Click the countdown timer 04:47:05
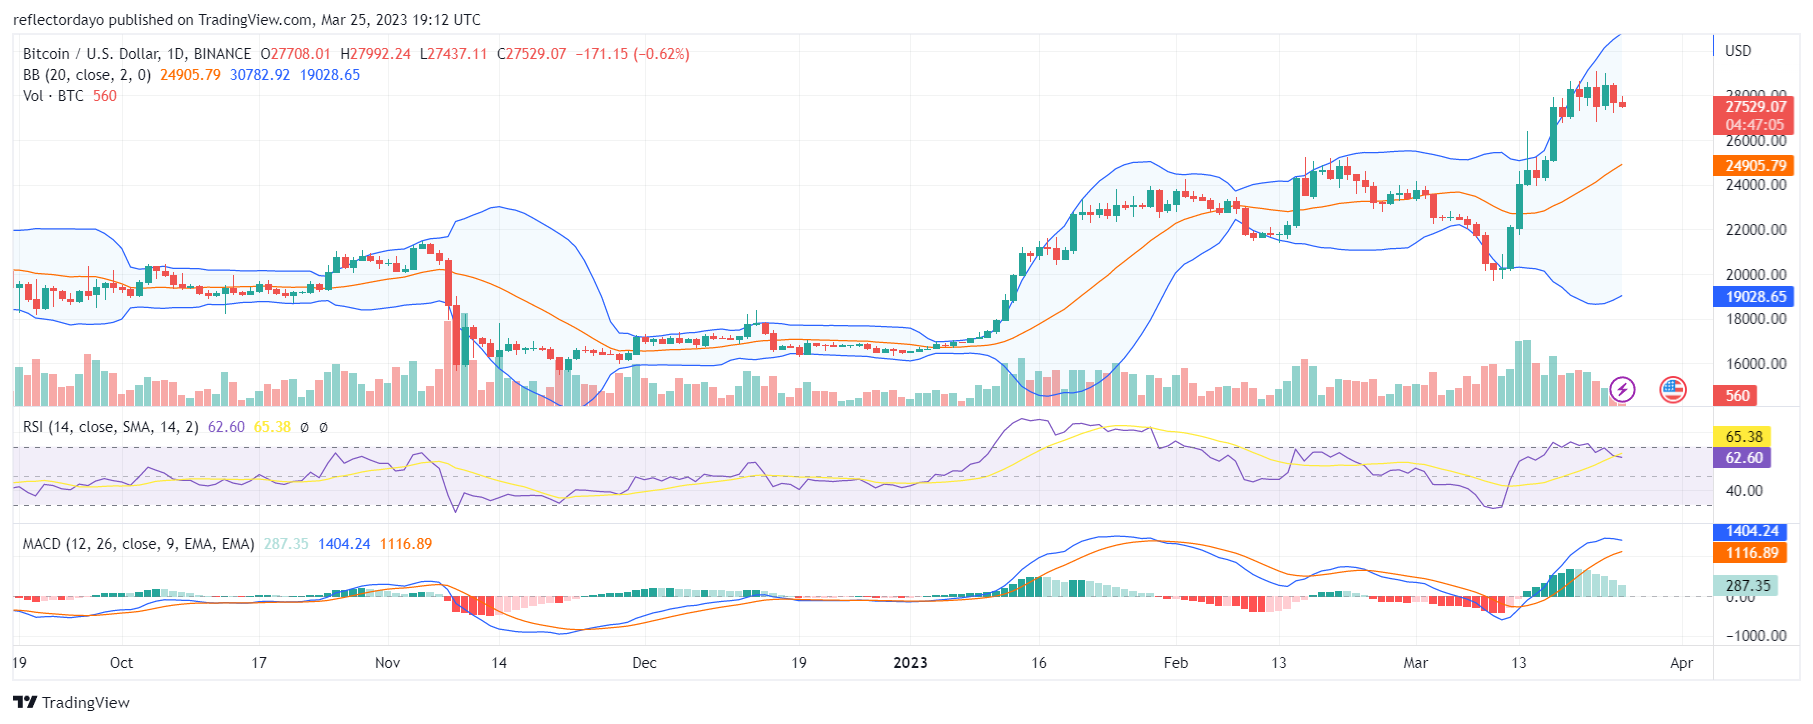Screen dimensions: 1813x724 click(1755, 125)
